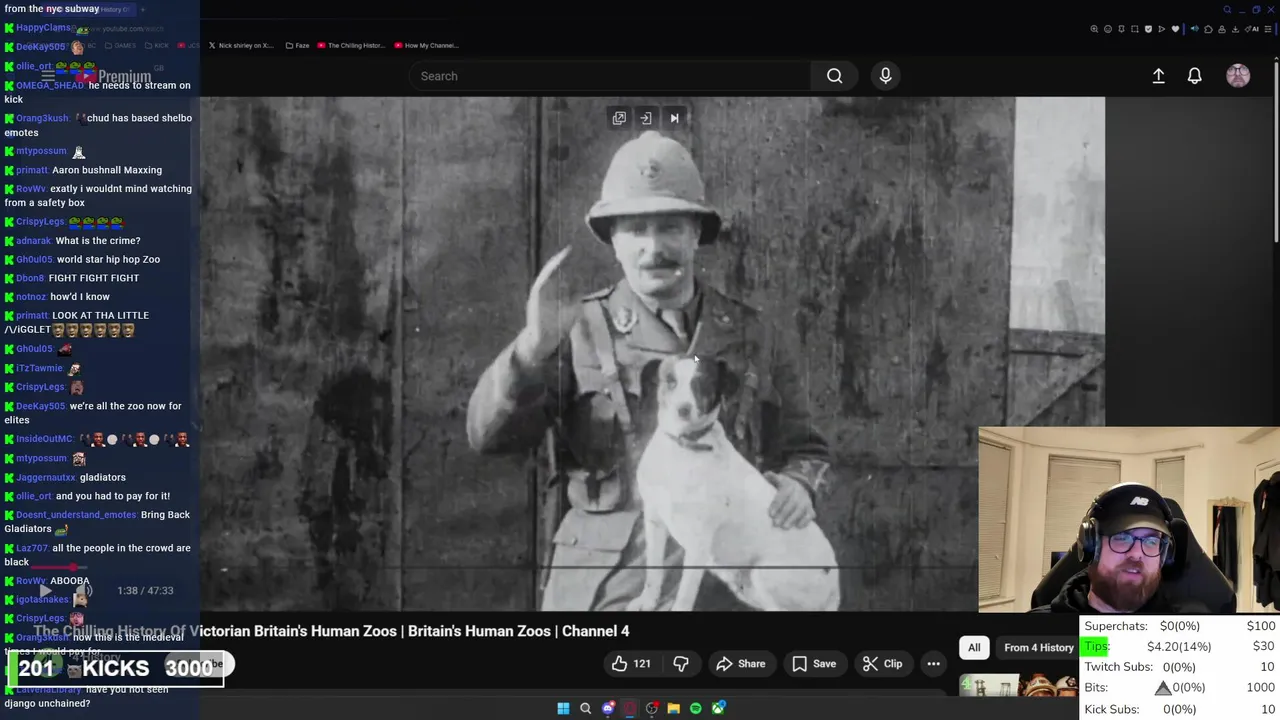Click the related video thumbnail below chips
This screenshot has width=1280, height=720.
[x=1020, y=685]
